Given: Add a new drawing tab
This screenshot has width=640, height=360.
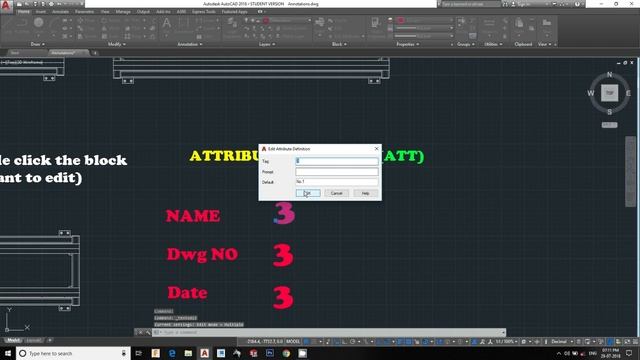Looking at the screenshot, I should pyautogui.click(x=95, y=53).
